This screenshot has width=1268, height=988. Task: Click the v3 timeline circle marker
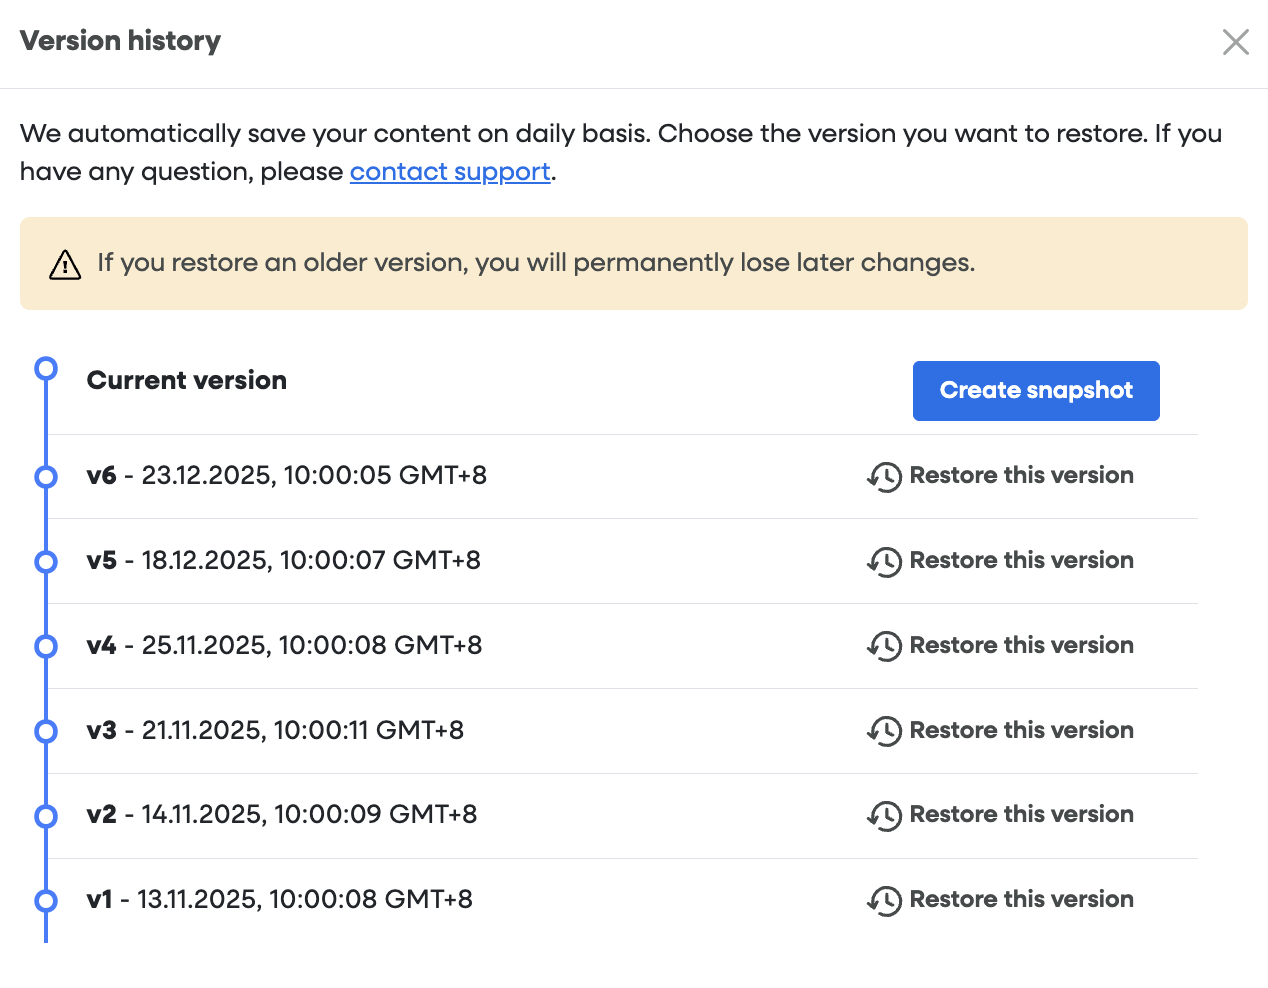click(46, 732)
